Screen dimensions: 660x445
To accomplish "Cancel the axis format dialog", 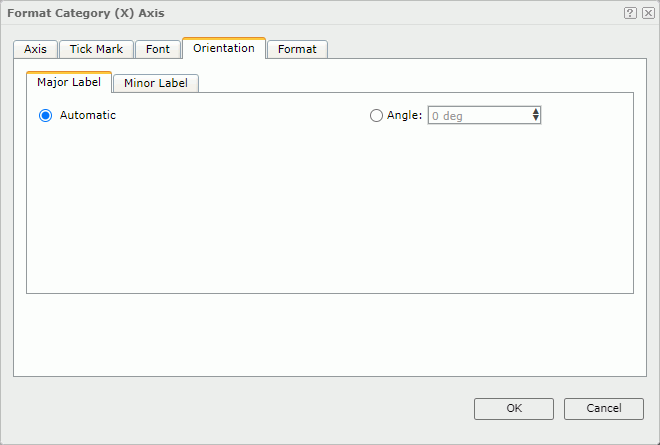I will pos(604,408).
